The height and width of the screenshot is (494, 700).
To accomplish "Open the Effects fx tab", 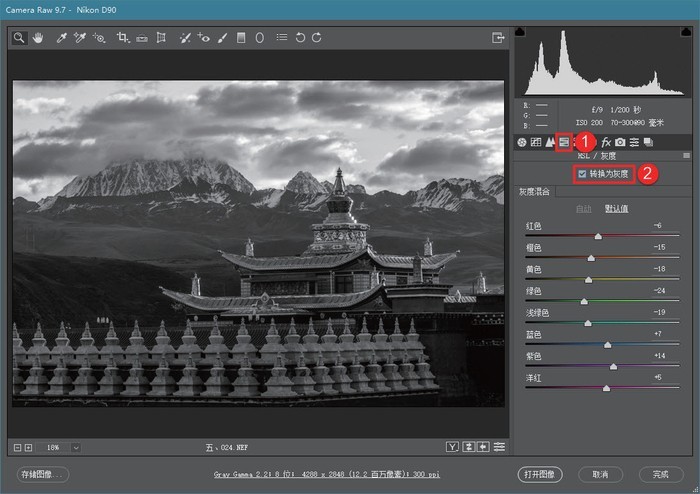I will 606,142.
